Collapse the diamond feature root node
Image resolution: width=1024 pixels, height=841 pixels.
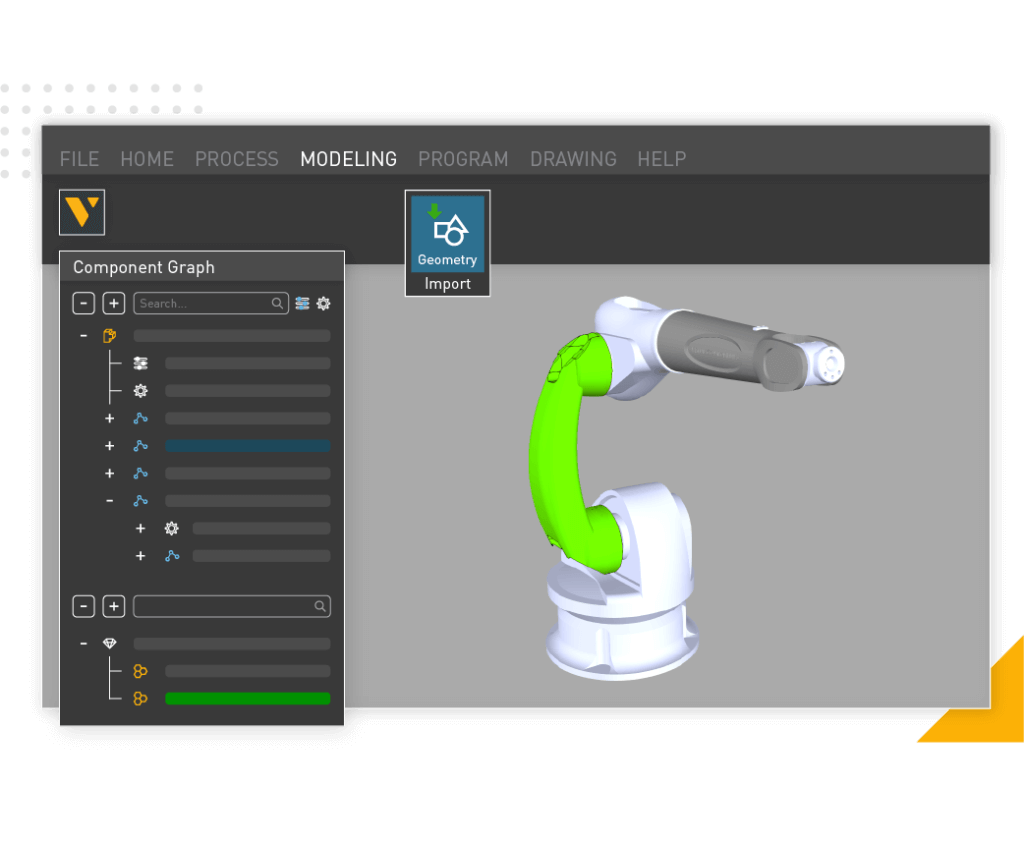click(x=84, y=644)
